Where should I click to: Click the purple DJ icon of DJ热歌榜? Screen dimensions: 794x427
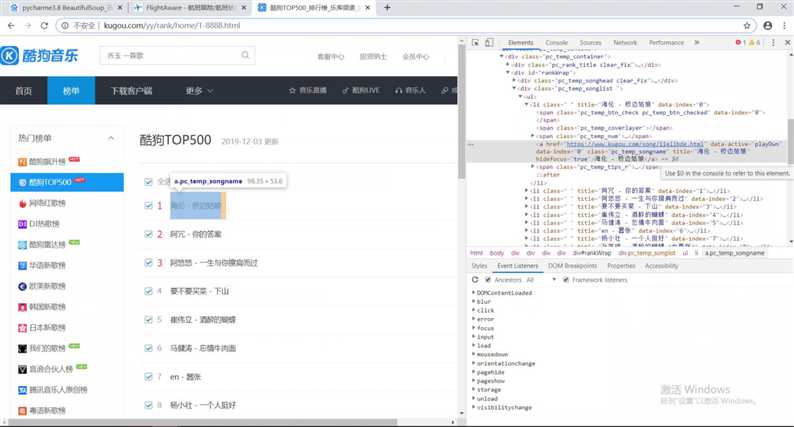[x=22, y=224]
